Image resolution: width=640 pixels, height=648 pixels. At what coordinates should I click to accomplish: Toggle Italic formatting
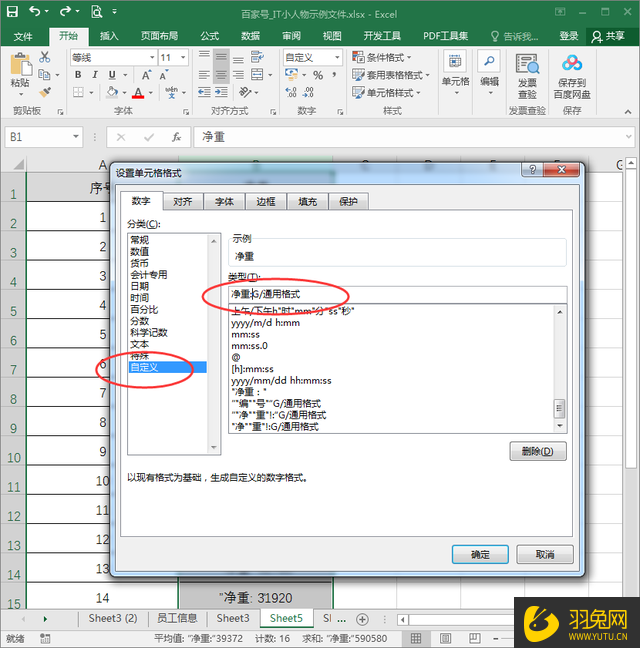(95, 75)
